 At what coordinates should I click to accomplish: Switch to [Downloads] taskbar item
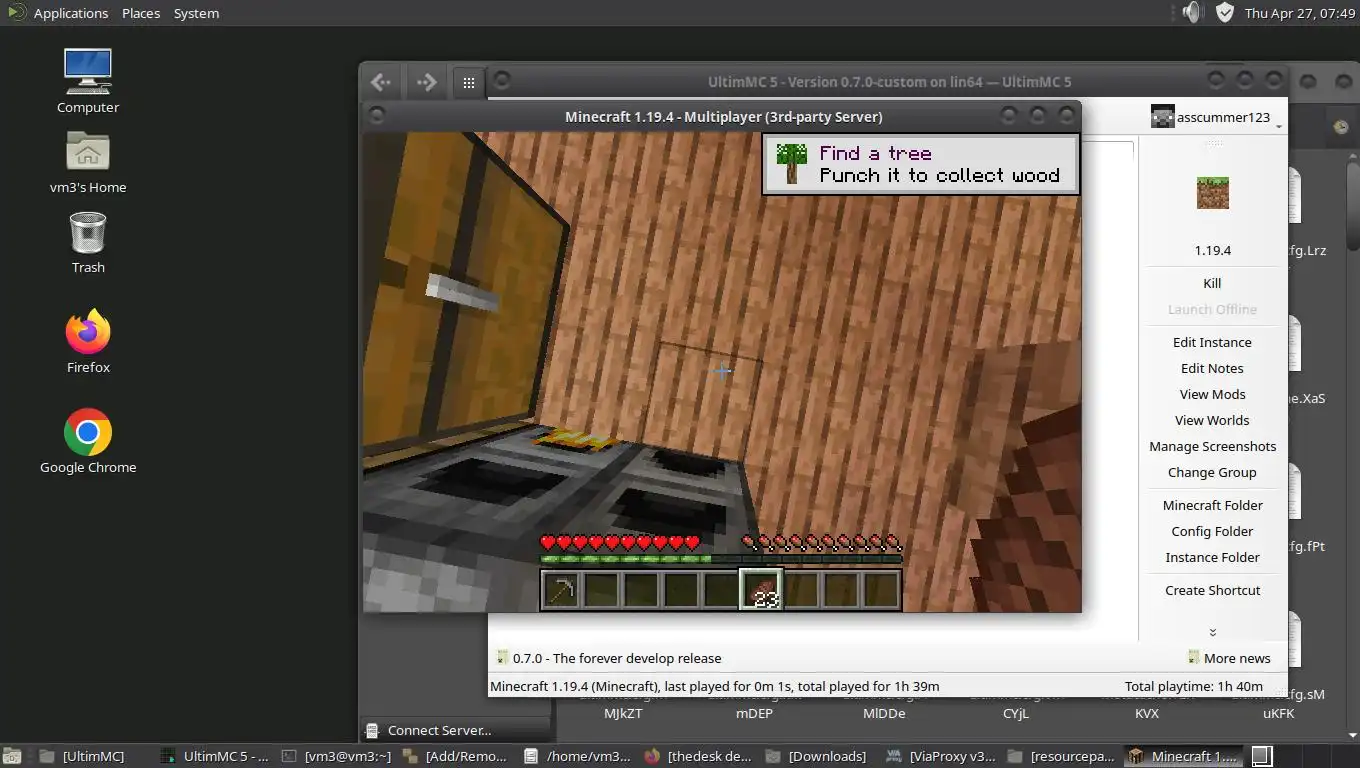point(818,756)
